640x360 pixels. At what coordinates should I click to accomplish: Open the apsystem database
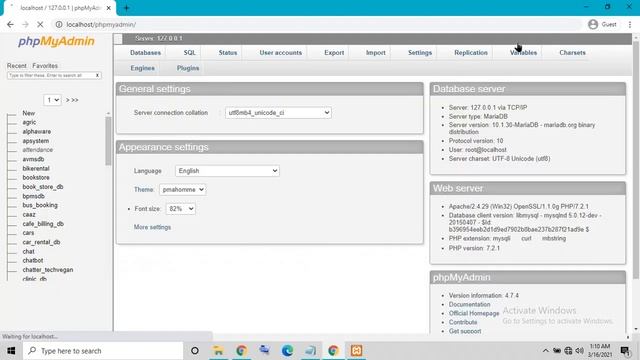tap(36, 141)
